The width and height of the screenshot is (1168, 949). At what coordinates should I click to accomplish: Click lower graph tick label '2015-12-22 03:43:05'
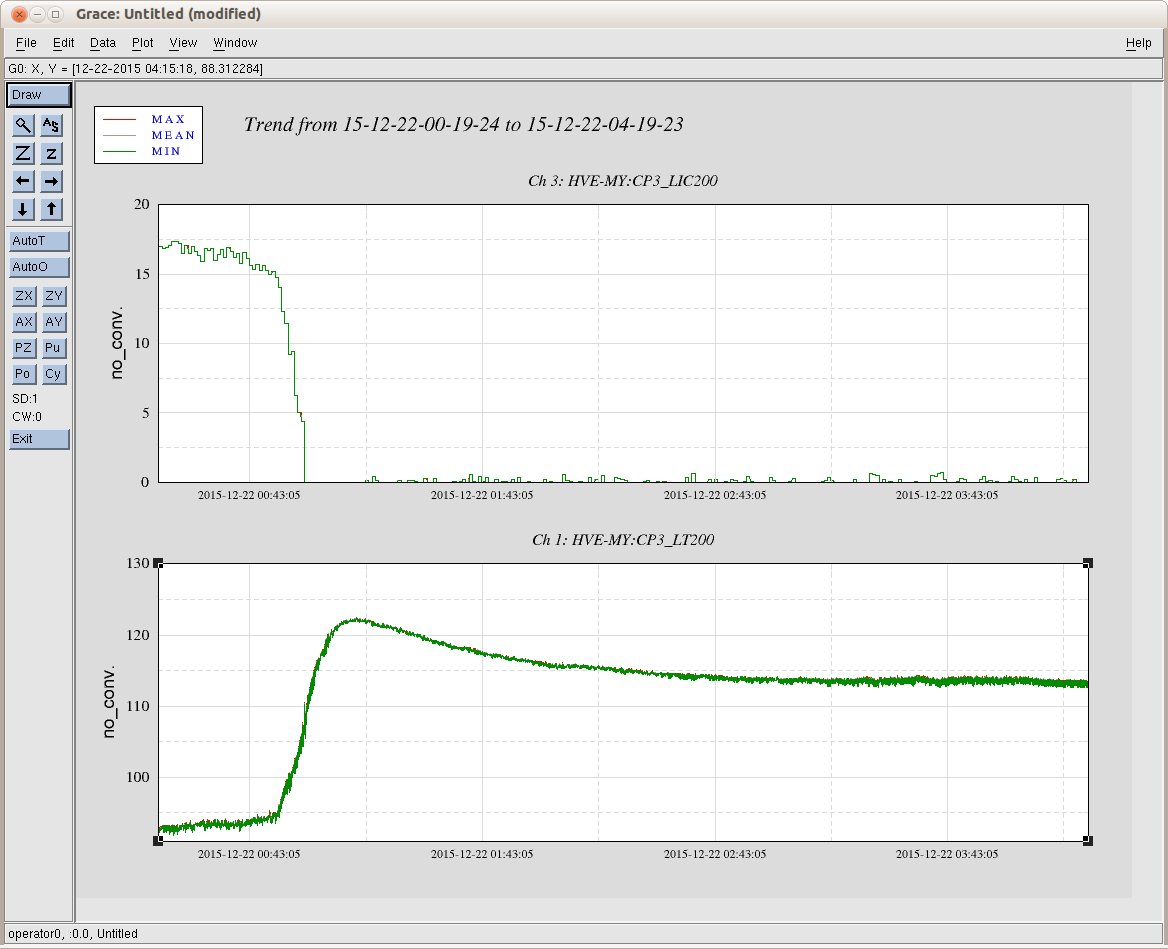(x=947, y=854)
